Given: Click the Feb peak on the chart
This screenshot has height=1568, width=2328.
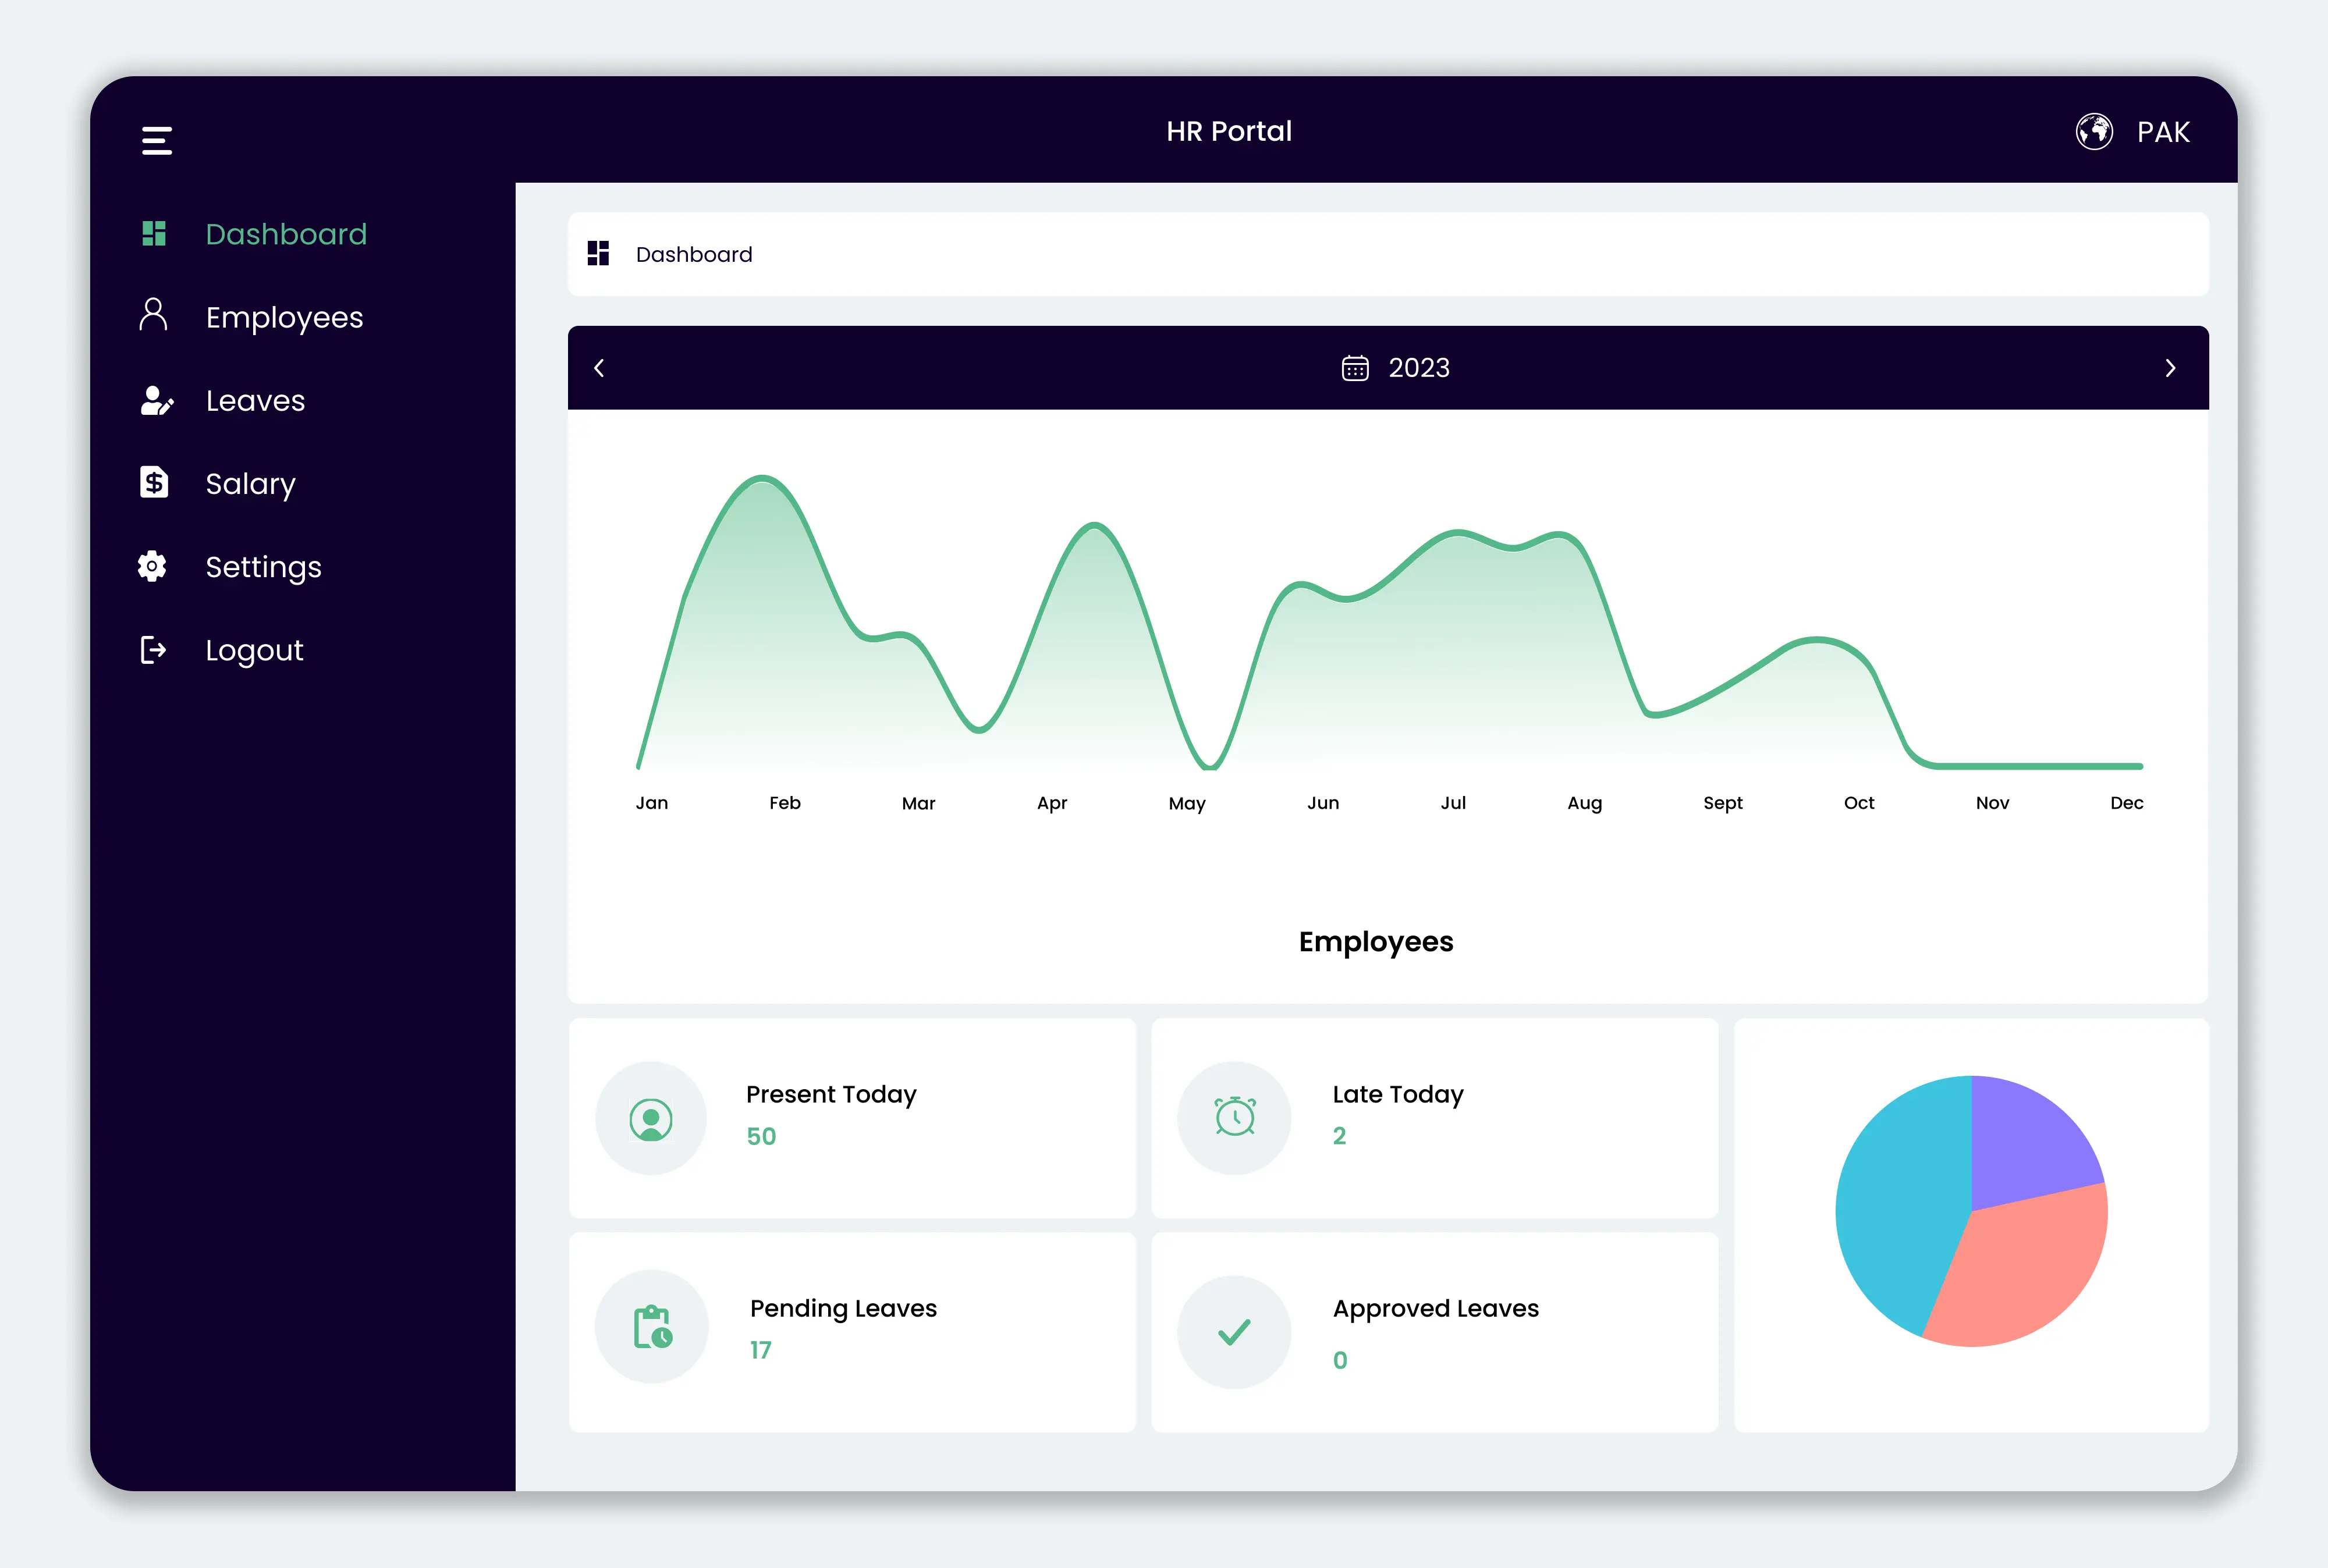Looking at the screenshot, I should (762, 478).
